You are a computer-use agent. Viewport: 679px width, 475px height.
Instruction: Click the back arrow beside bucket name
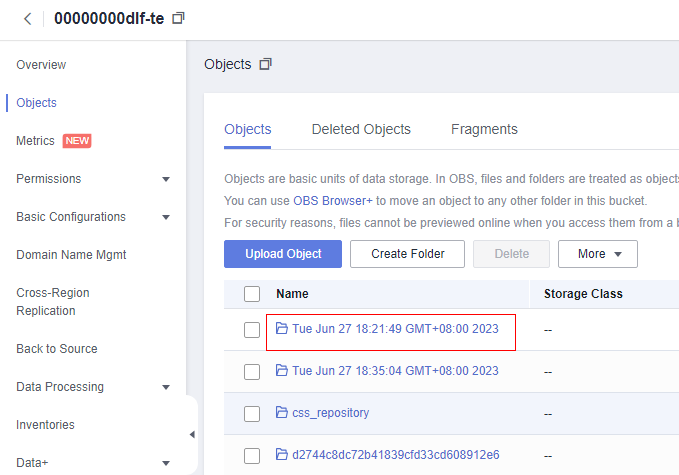pyautogui.click(x=27, y=19)
